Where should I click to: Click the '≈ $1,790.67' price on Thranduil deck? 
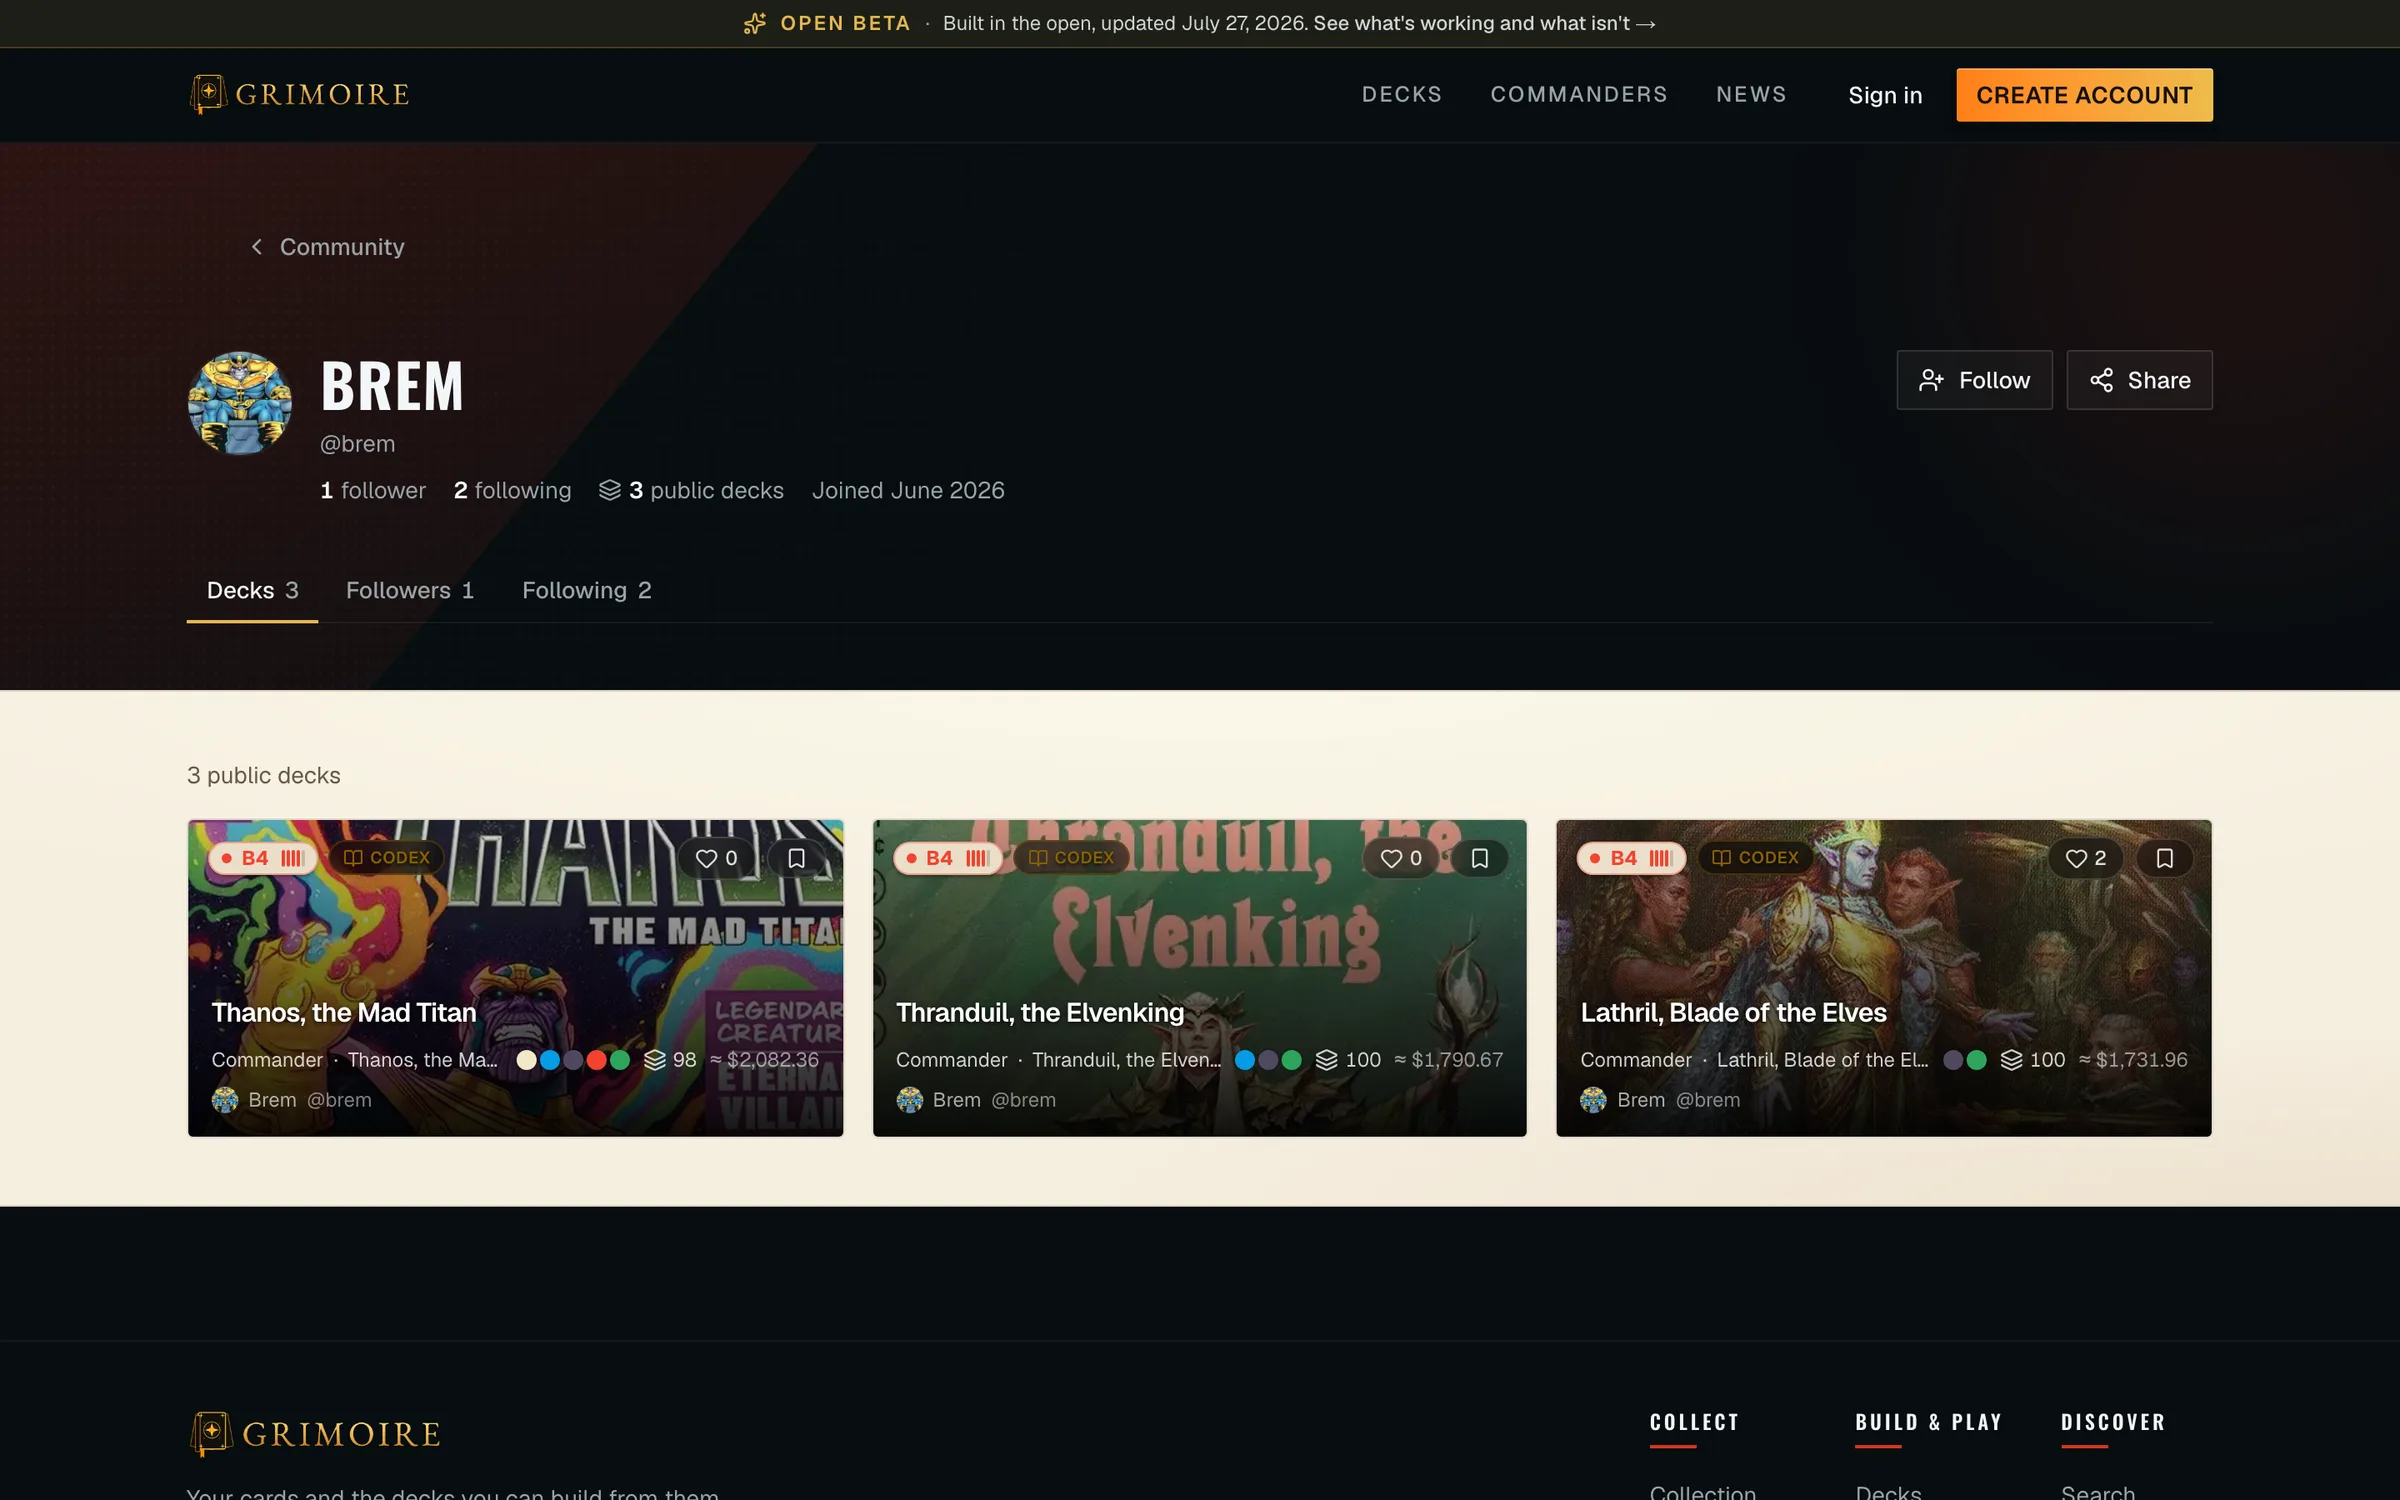click(x=1449, y=1060)
